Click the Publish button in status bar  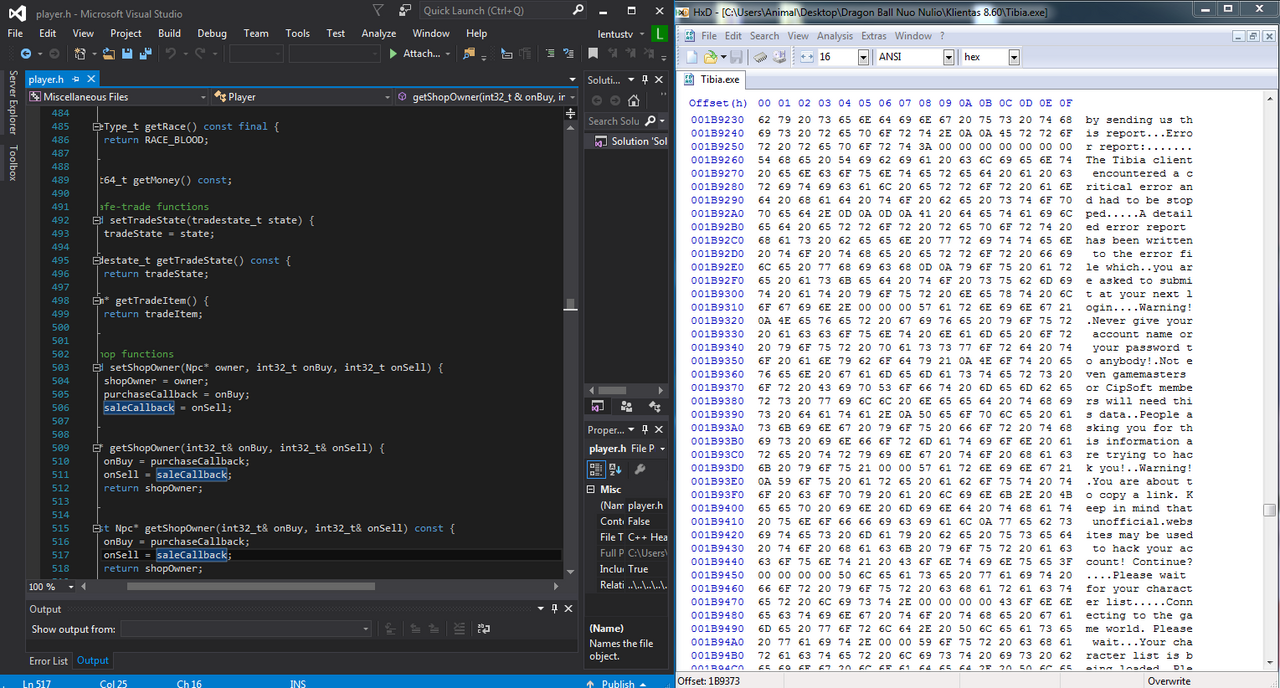pyautogui.click(x=617, y=682)
